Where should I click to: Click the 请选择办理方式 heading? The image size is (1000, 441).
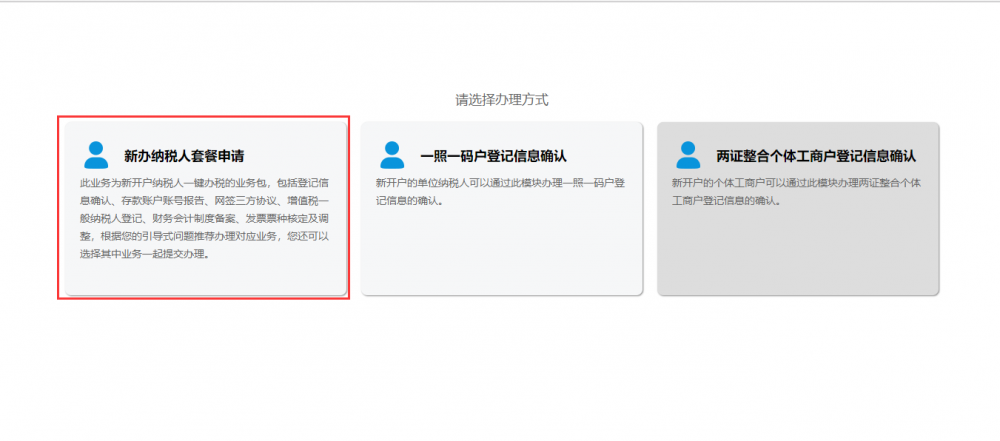(x=501, y=100)
